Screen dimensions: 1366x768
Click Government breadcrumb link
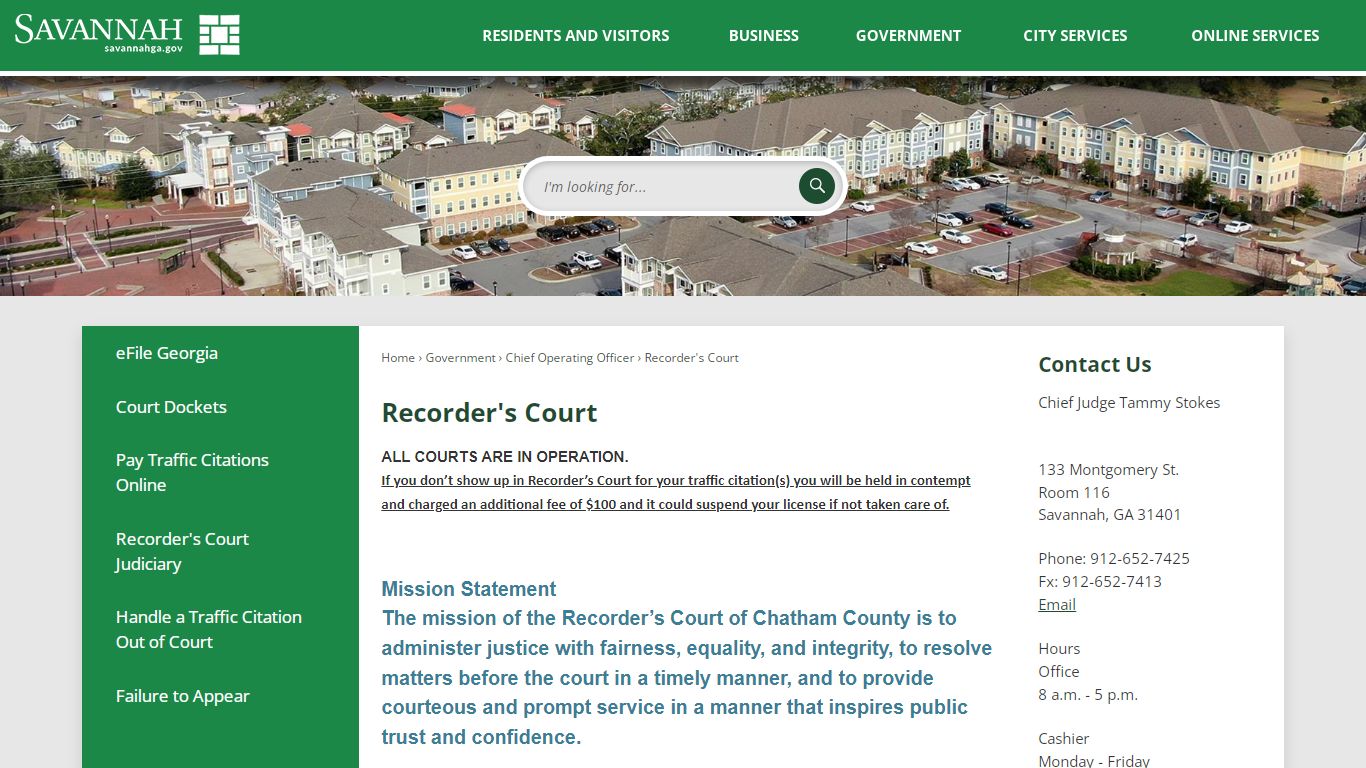(x=460, y=357)
